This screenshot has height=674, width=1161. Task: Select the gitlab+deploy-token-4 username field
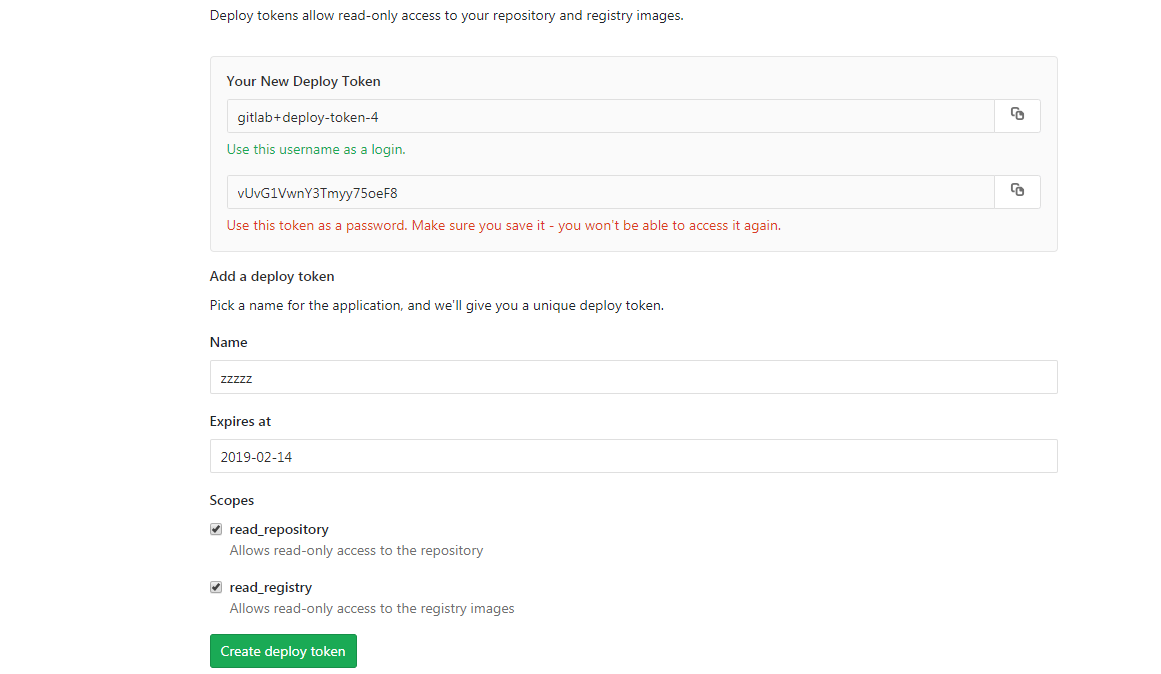610,116
